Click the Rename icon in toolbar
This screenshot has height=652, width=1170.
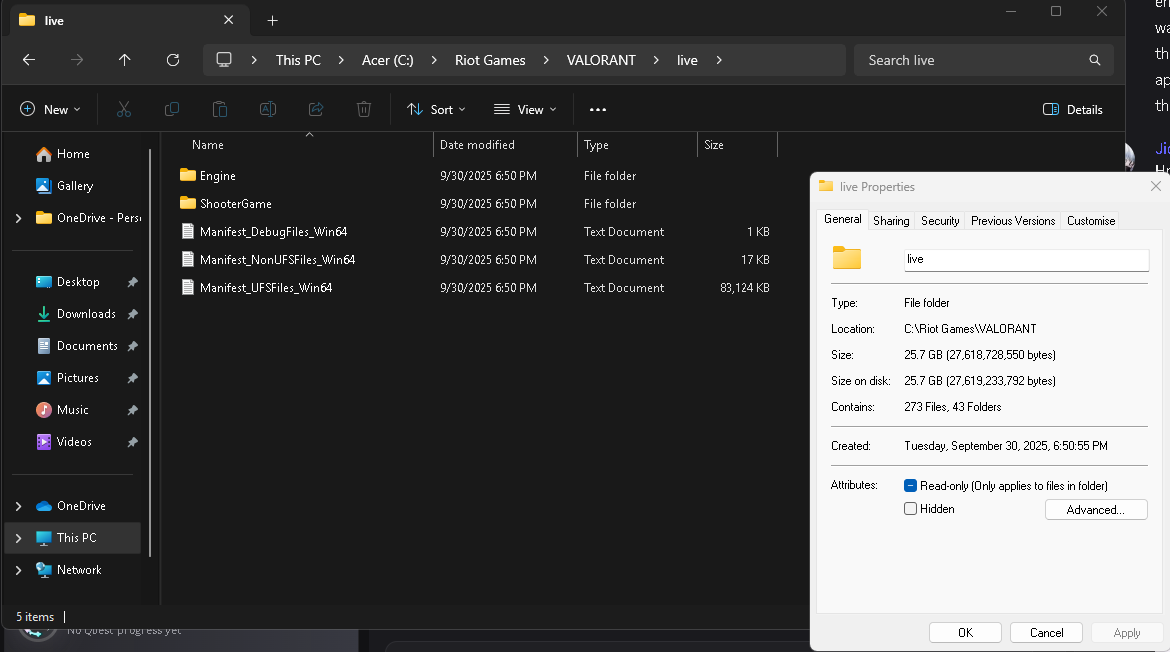click(268, 109)
